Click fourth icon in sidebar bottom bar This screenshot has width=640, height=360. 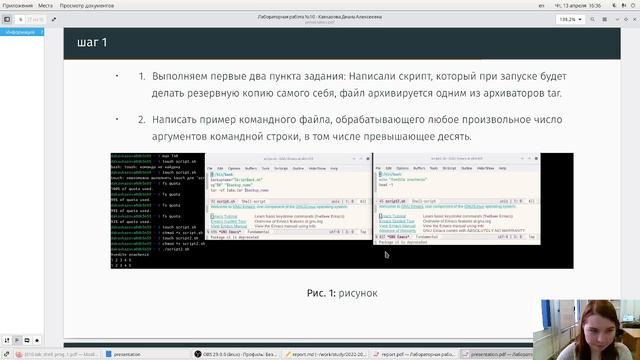[x=37, y=340]
